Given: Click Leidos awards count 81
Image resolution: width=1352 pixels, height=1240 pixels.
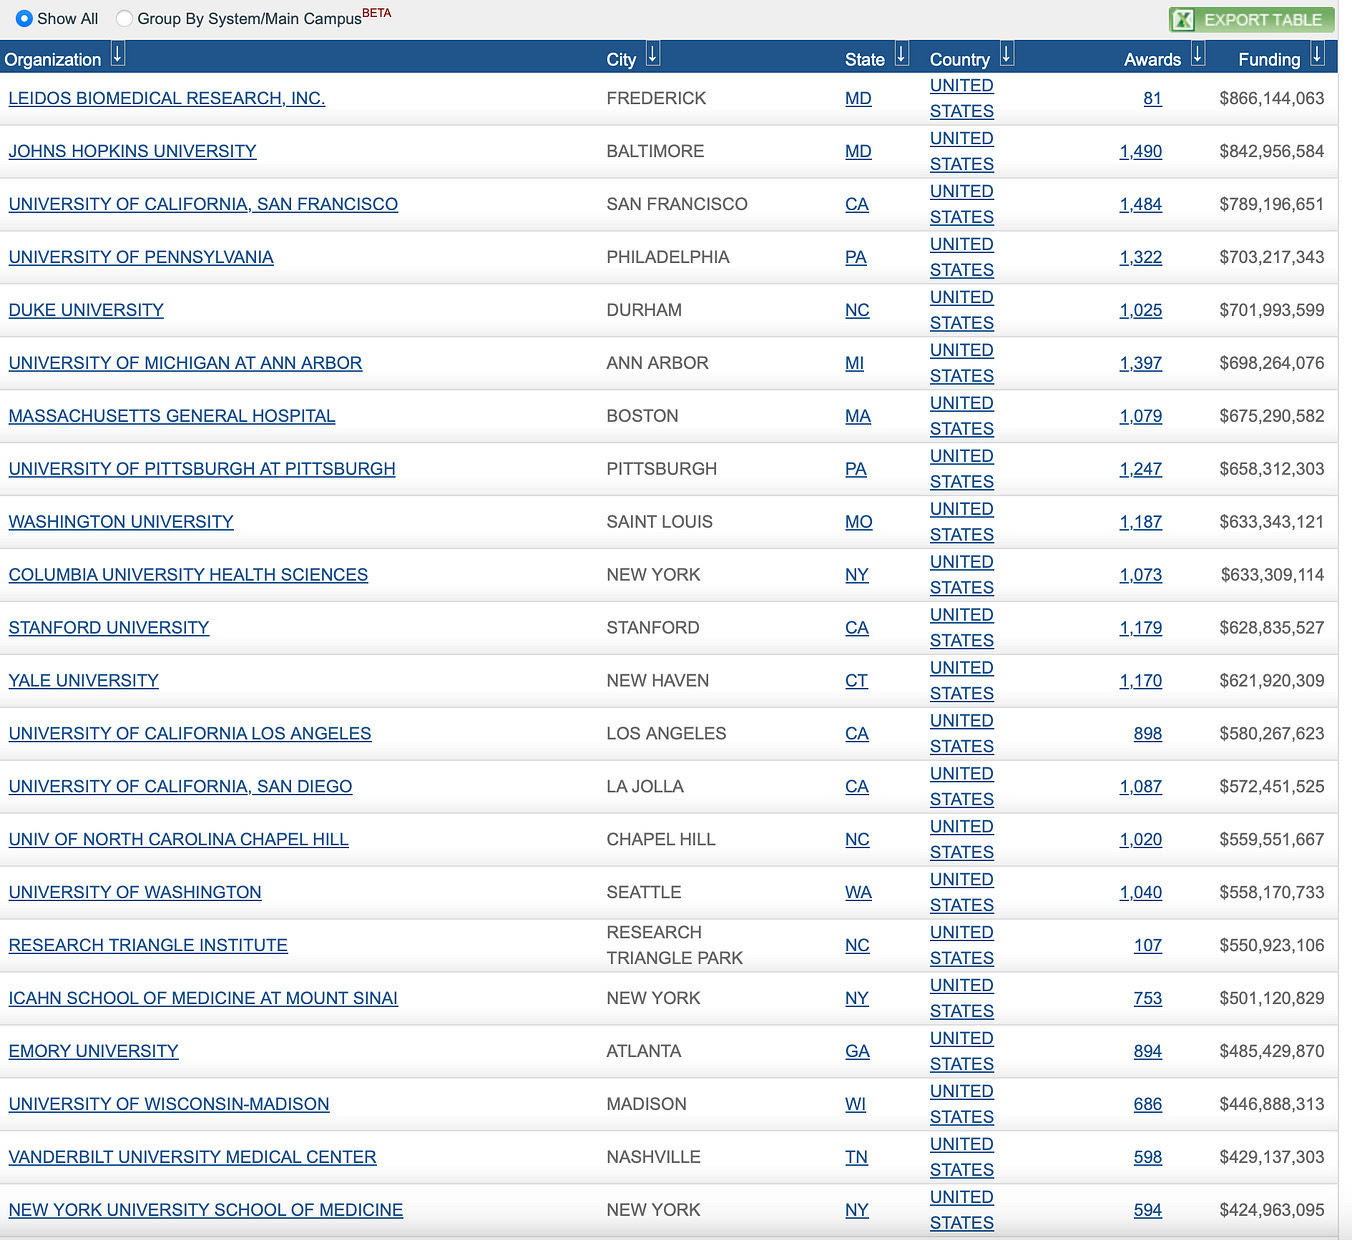Looking at the screenshot, I should (1153, 98).
